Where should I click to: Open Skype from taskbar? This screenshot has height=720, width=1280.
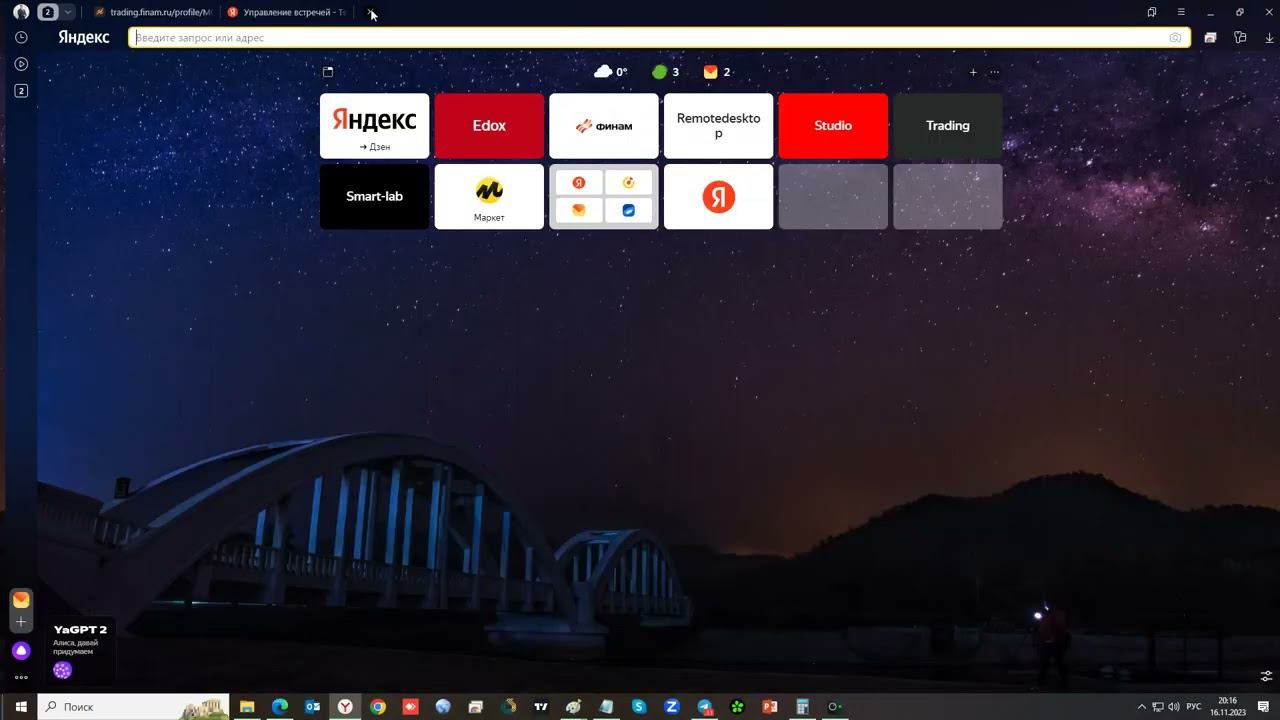639,707
